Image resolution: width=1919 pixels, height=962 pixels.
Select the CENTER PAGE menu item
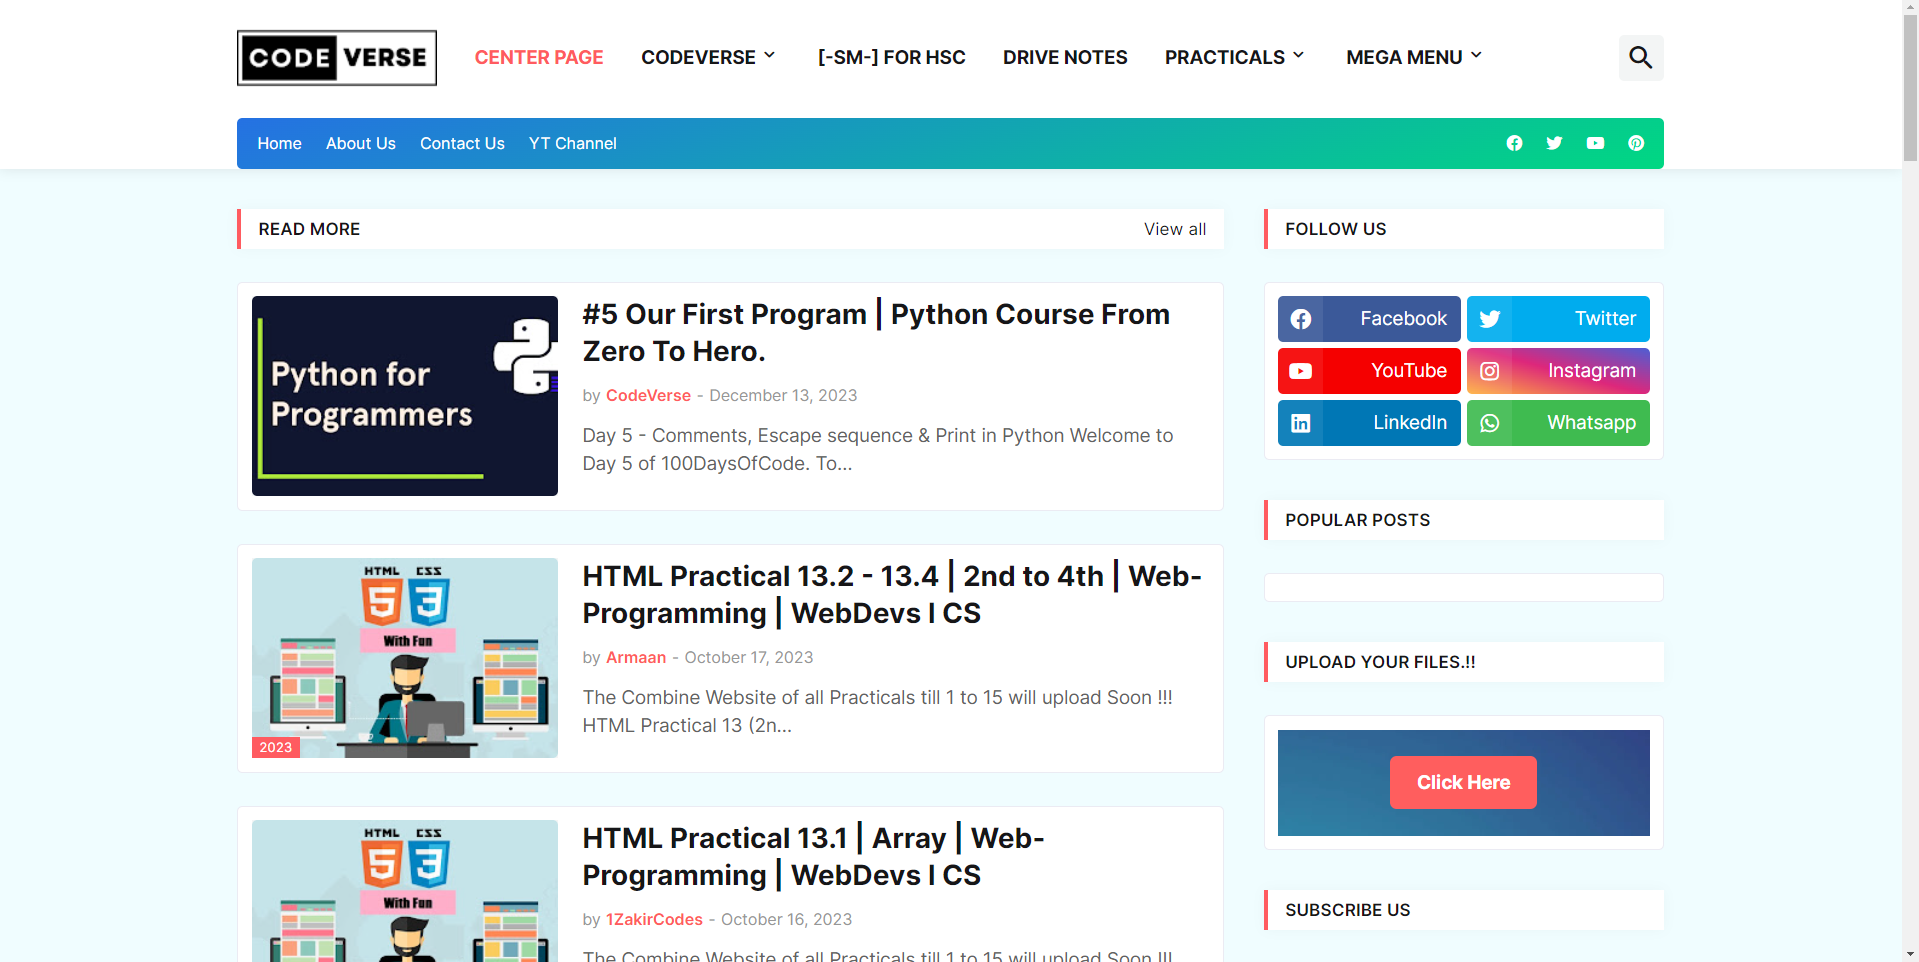(538, 57)
